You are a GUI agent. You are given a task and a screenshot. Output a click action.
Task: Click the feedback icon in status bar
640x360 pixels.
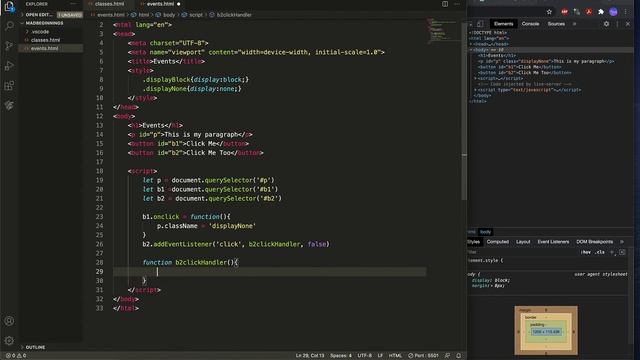point(447,356)
